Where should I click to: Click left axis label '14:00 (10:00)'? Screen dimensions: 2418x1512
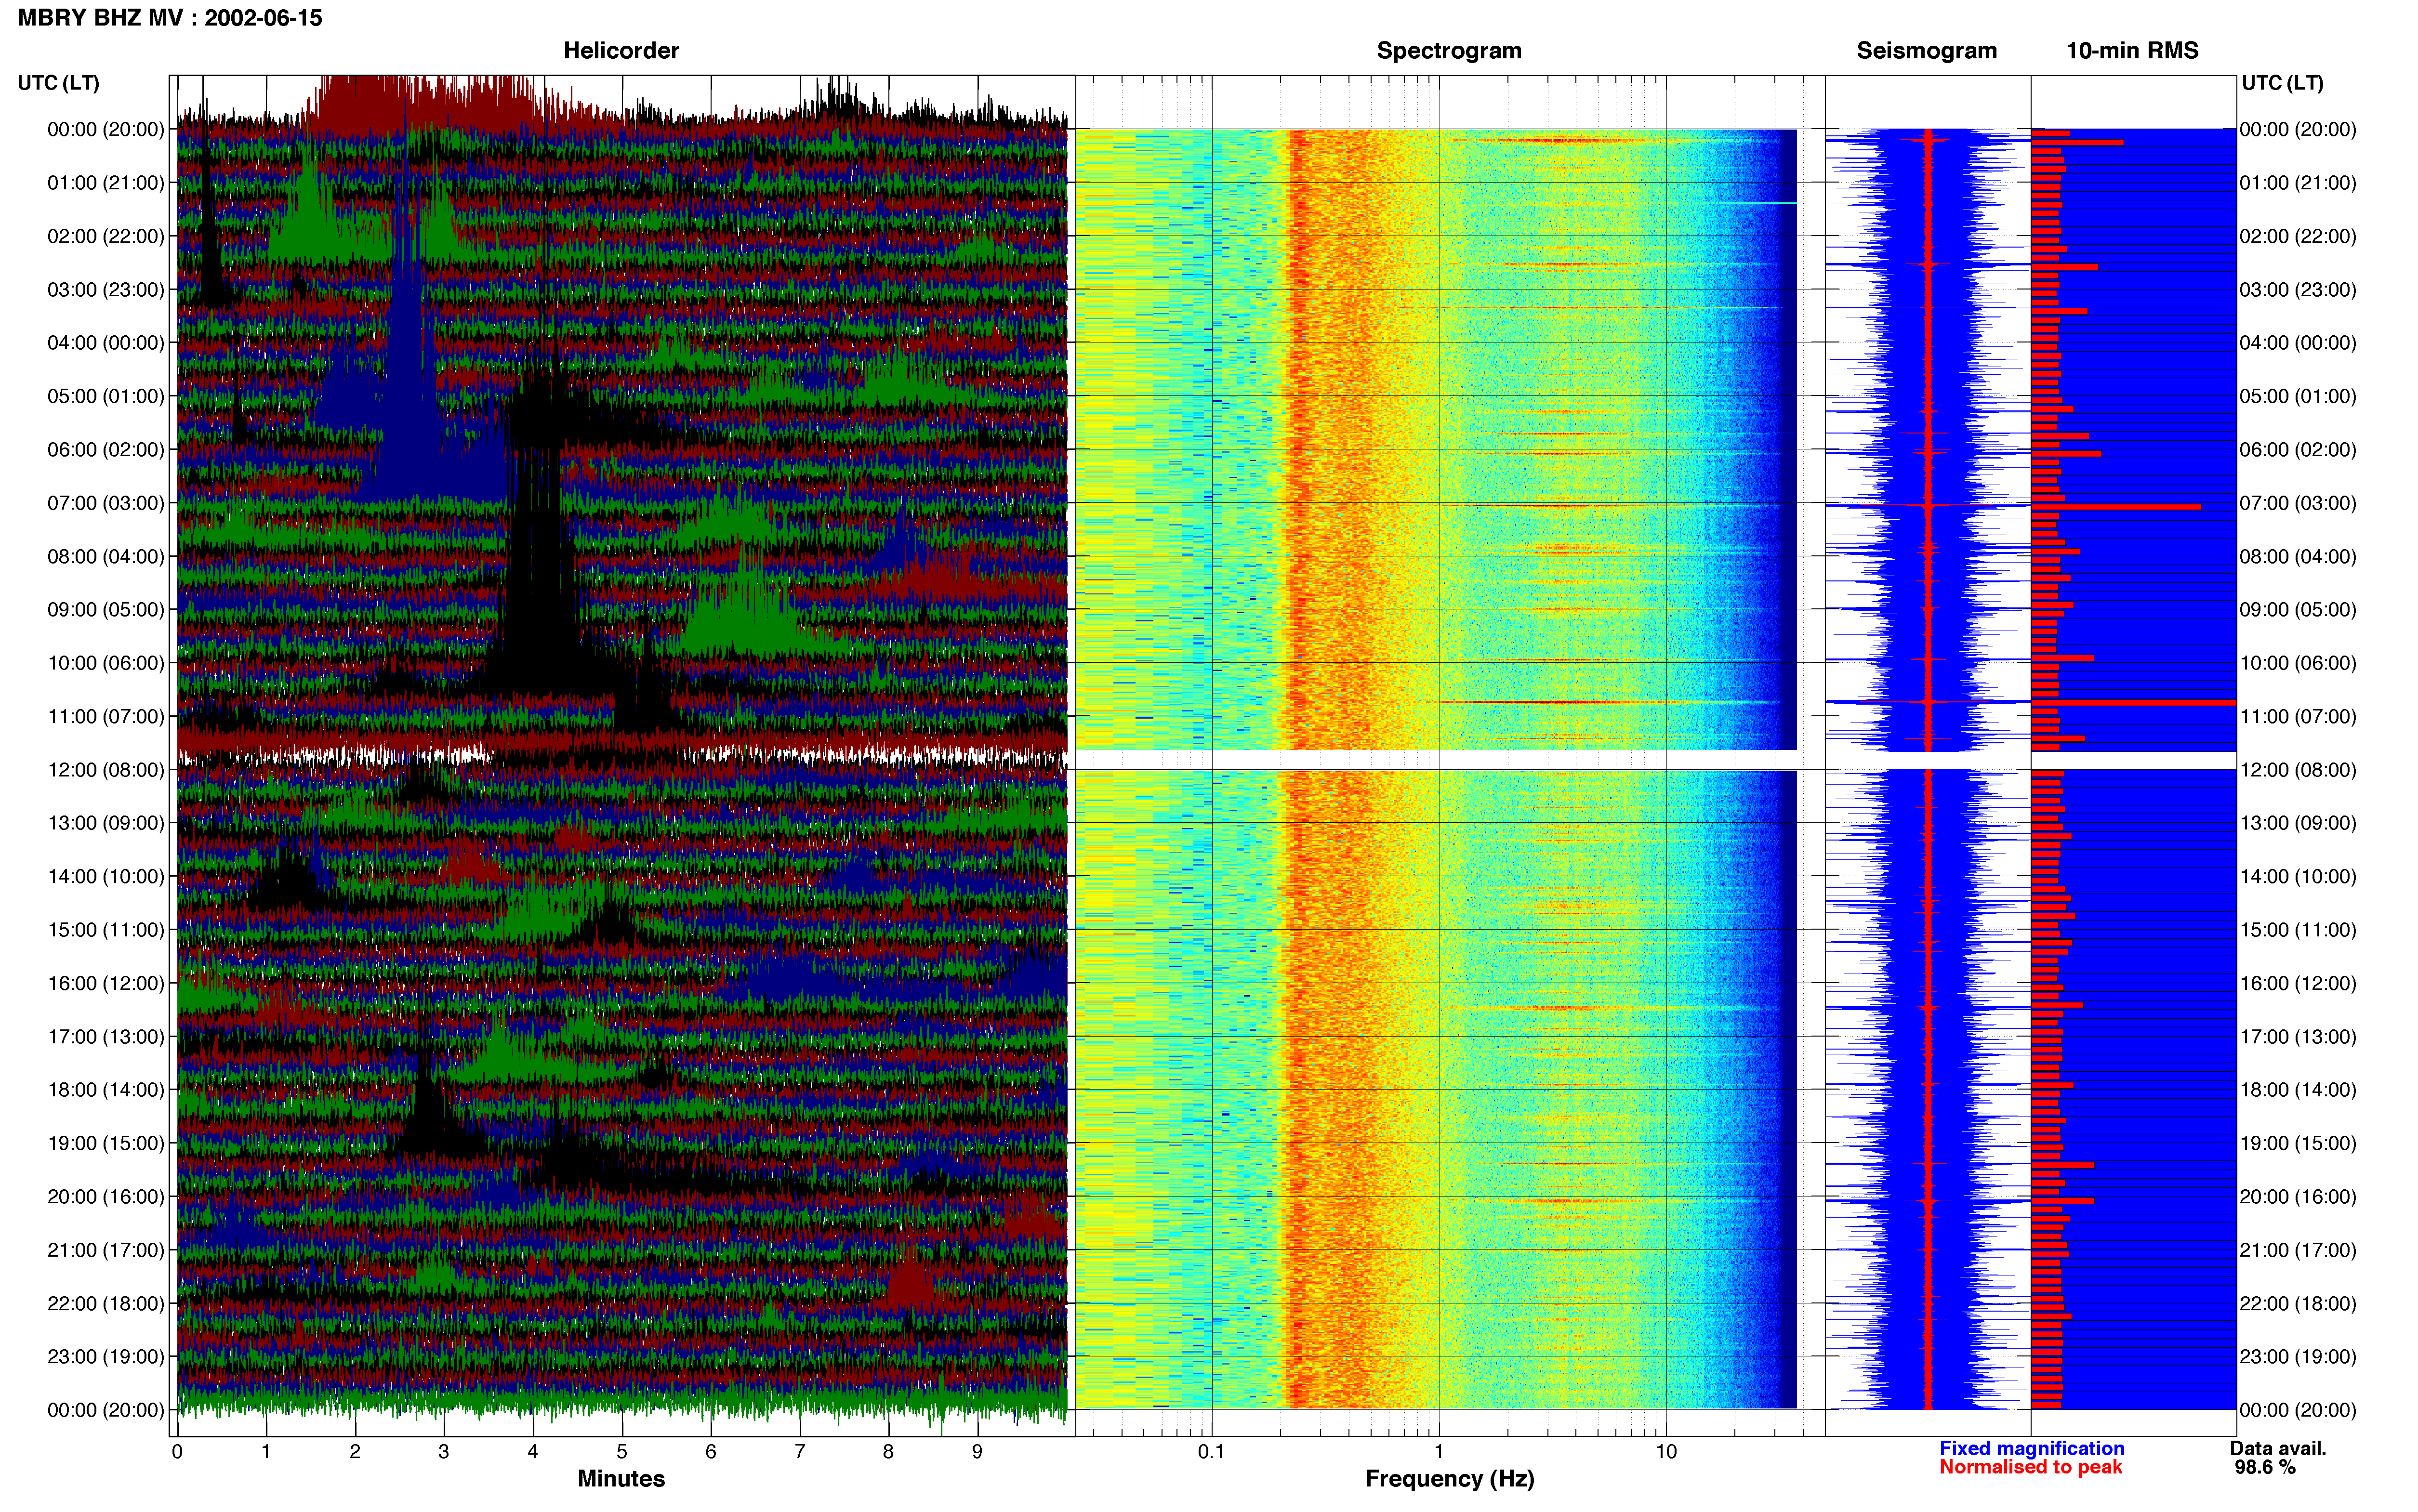(106, 876)
